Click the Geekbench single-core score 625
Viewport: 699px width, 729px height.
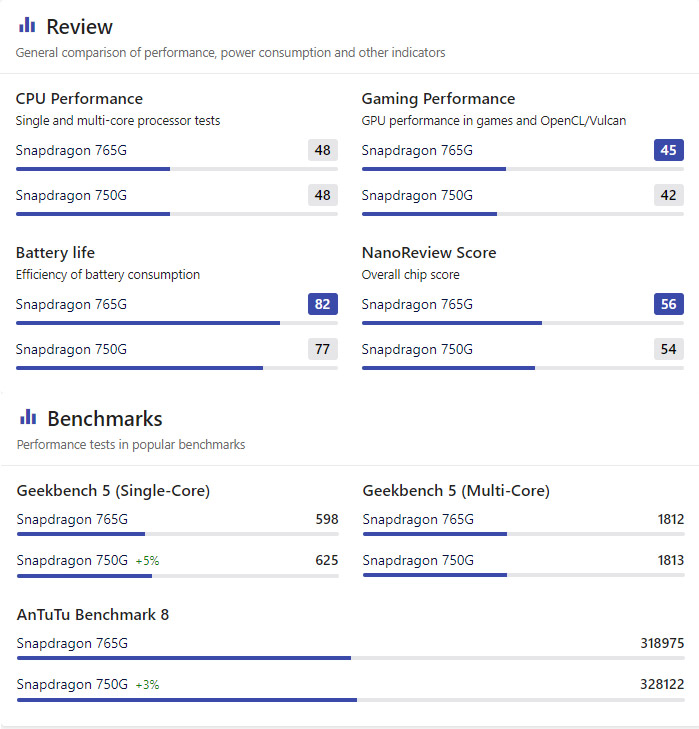327,560
